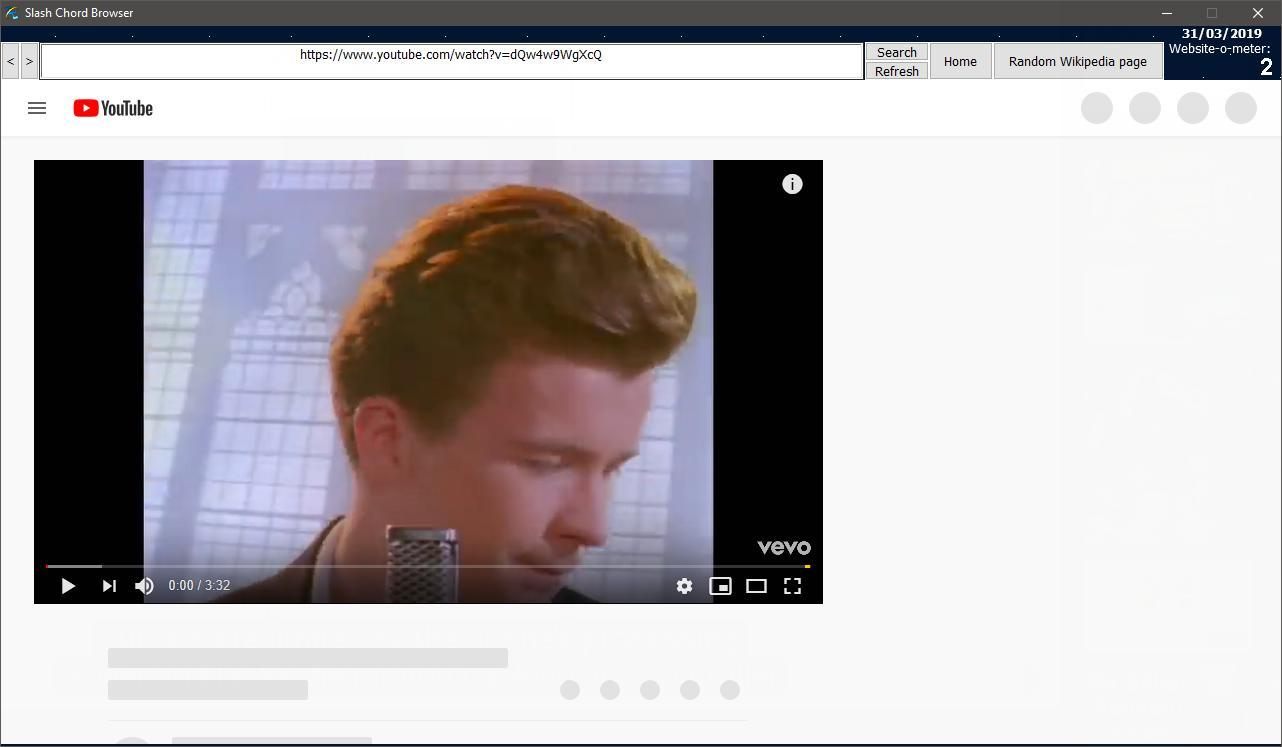1282x747 pixels.
Task: Open YouTube hamburger menu
Action: click(x=37, y=108)
